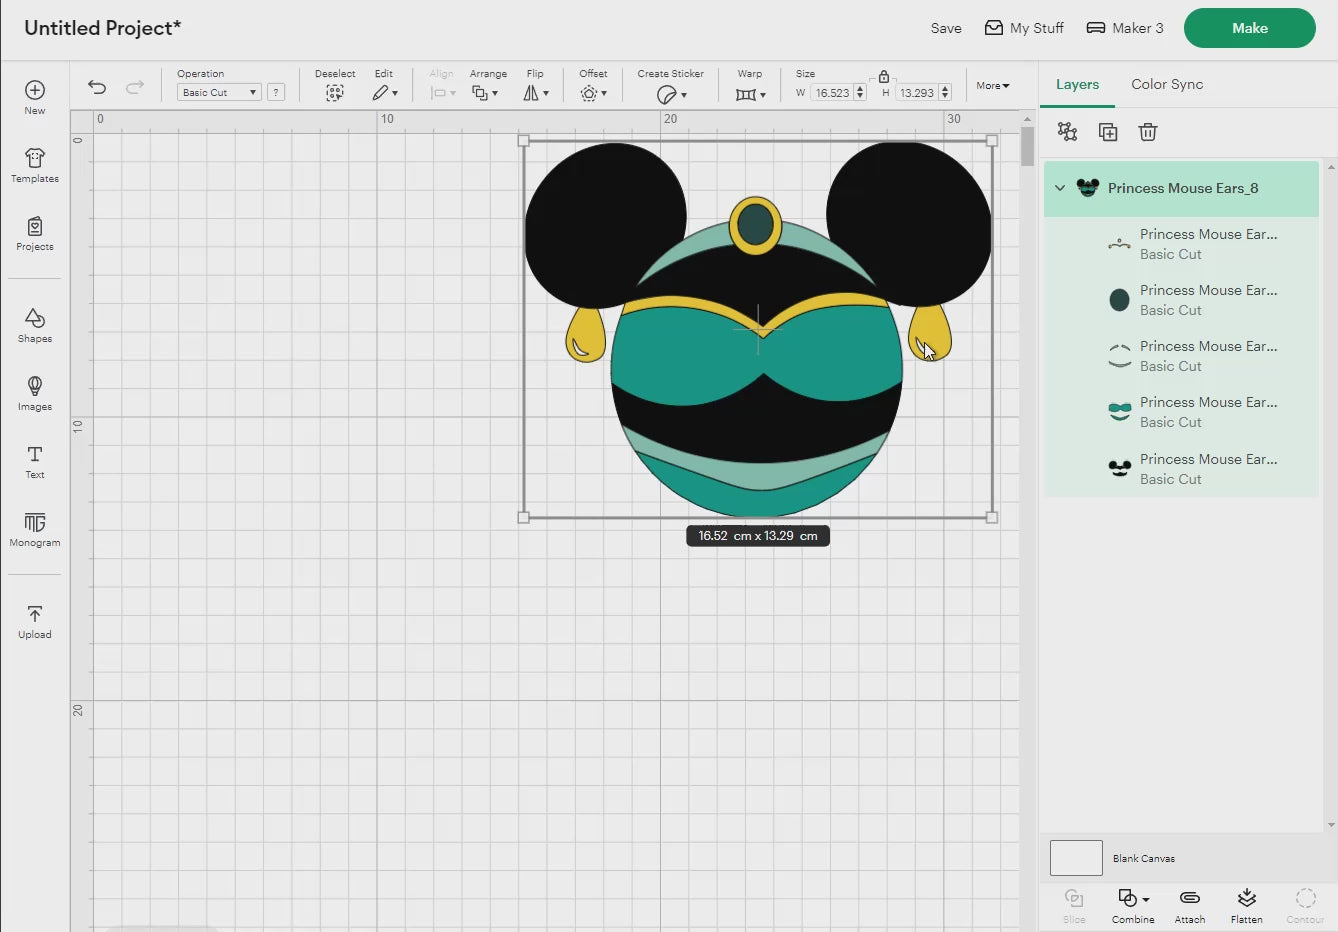Delete the selected layer with trash icon

[1148, 132]
